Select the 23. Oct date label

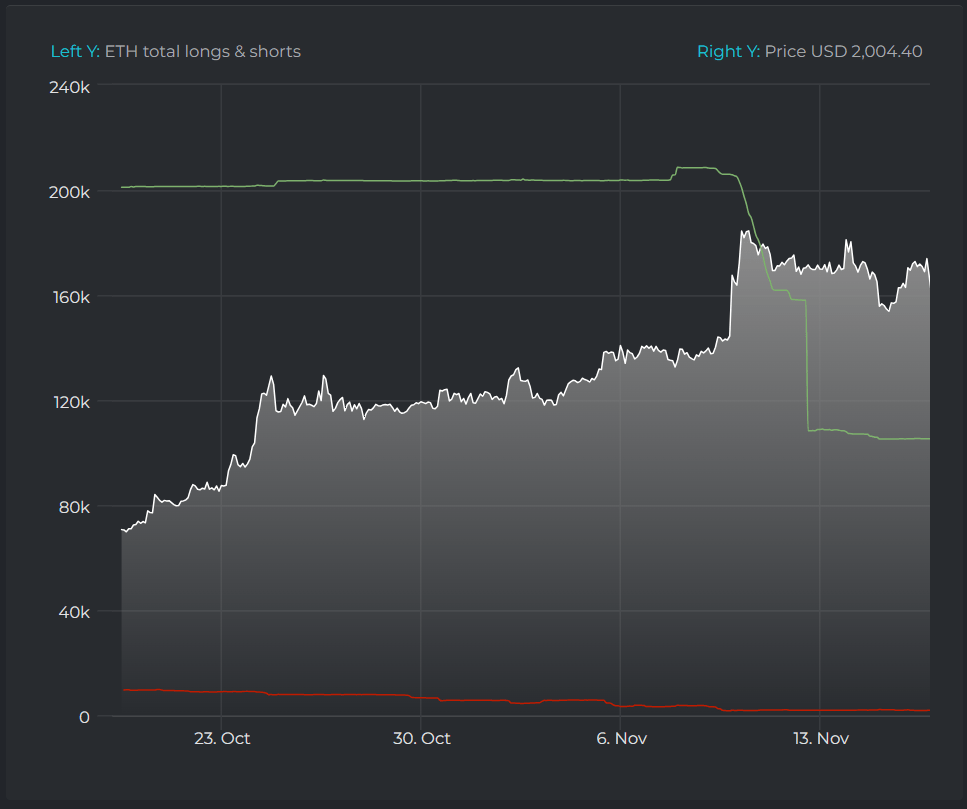click(222, 738)
